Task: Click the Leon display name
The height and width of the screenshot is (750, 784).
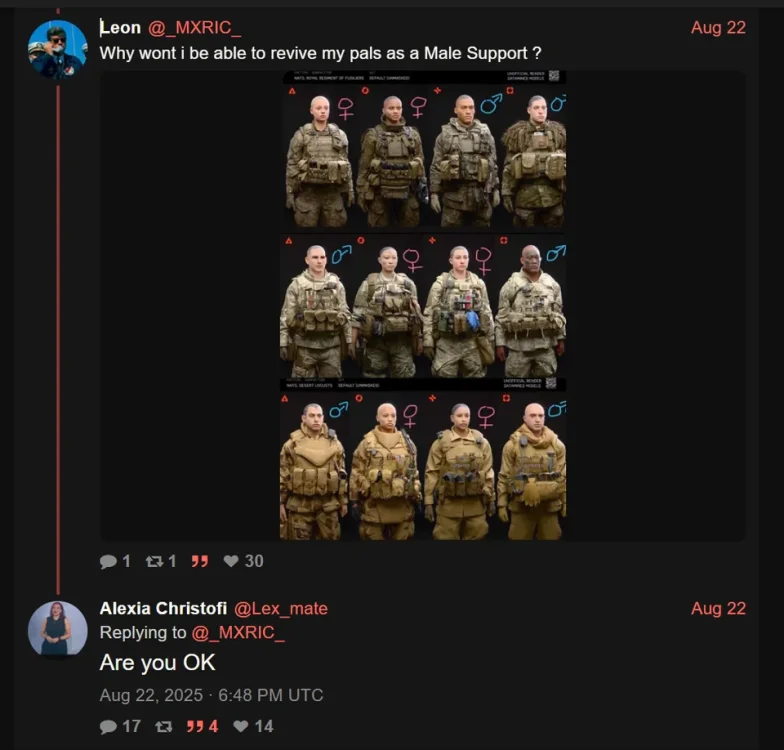Action: pyautogui.click(x=120, y=28)
